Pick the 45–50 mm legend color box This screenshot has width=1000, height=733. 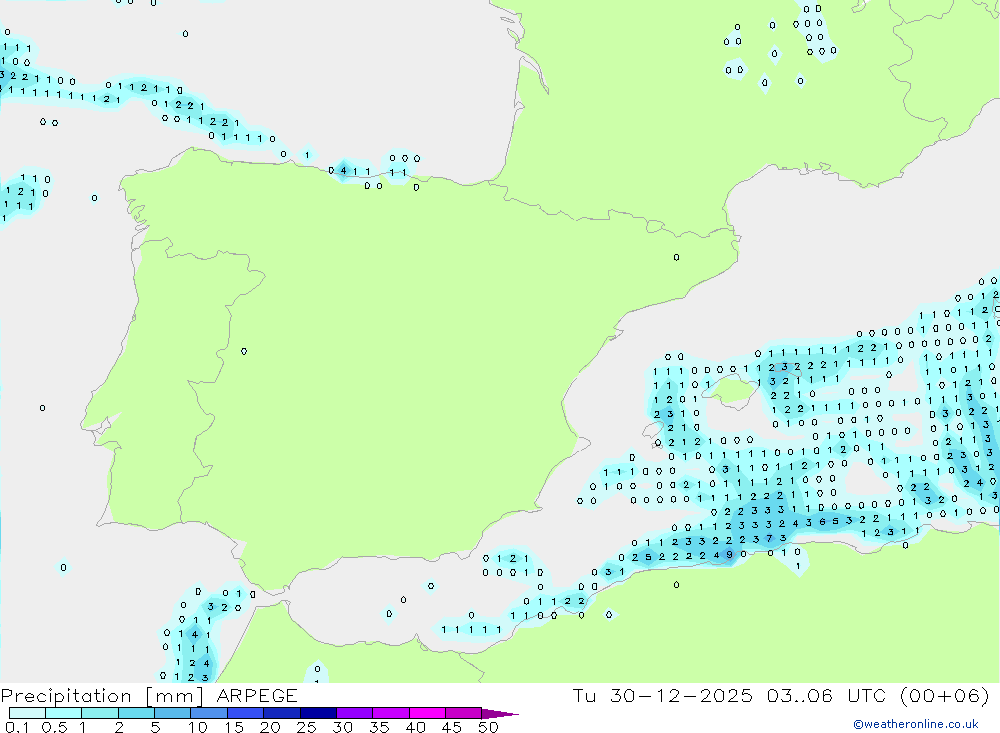[x=464, y=713]
